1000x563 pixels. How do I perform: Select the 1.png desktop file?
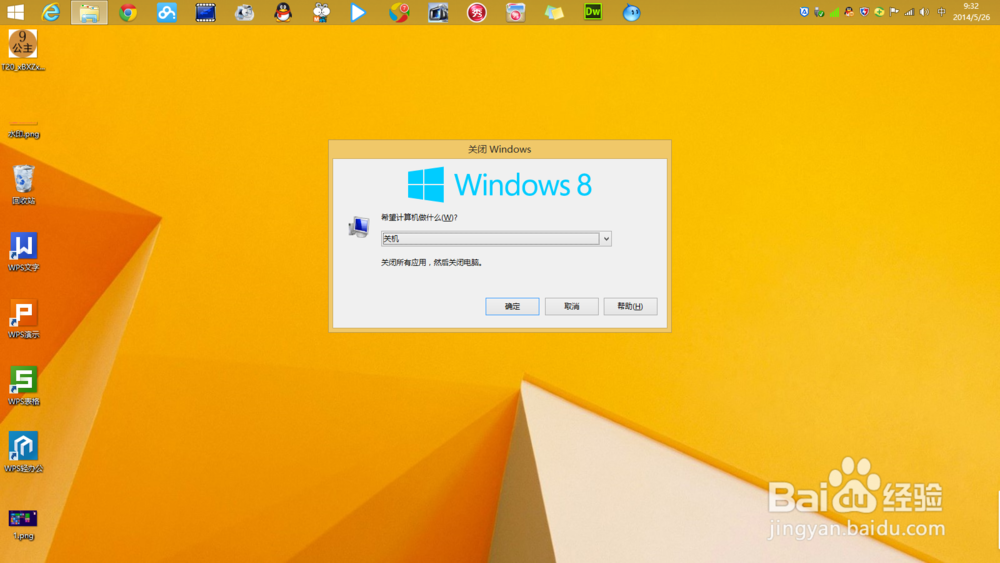(x=23, y=525)
